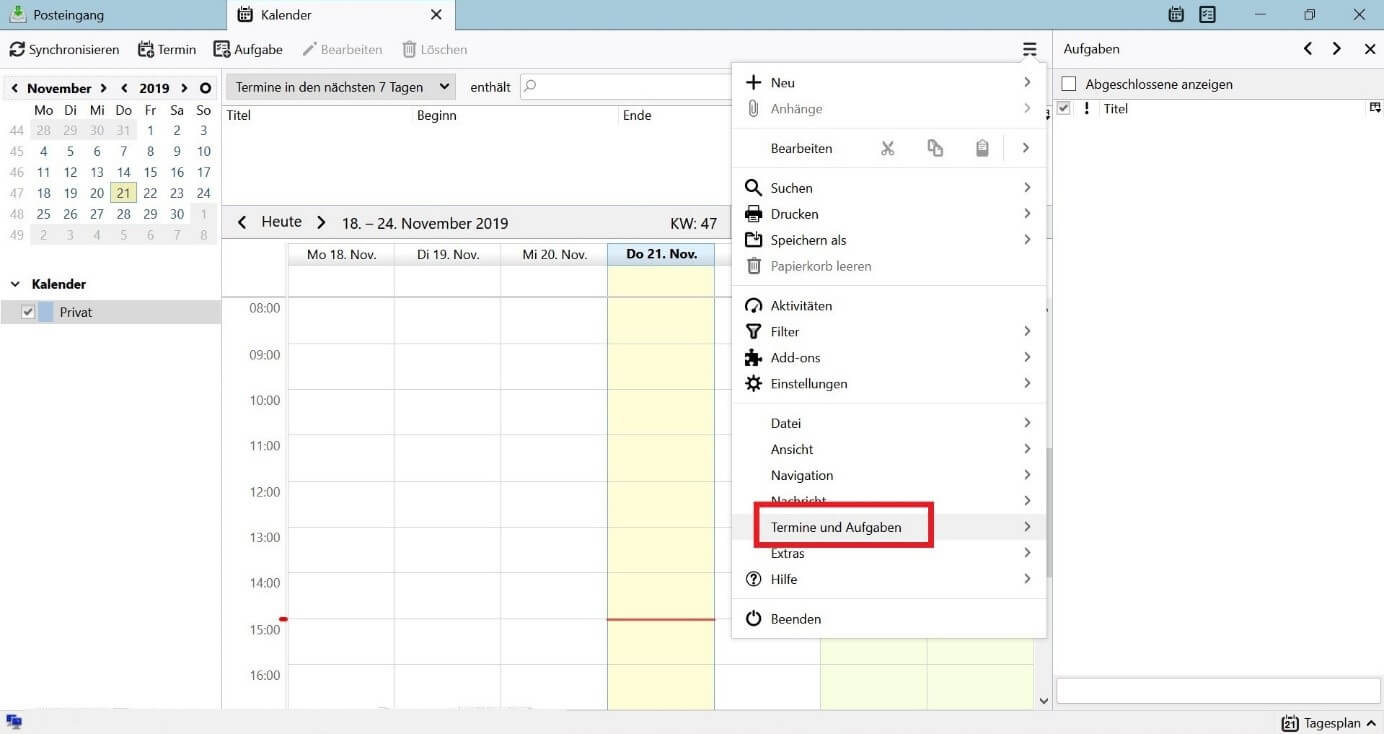The height and width of the screenshot is (734, 1384).
Task: Toggle 'Abgeschlossene anzeigen' checkbox
Action: pyautogui.click(x=1069, y=85)
